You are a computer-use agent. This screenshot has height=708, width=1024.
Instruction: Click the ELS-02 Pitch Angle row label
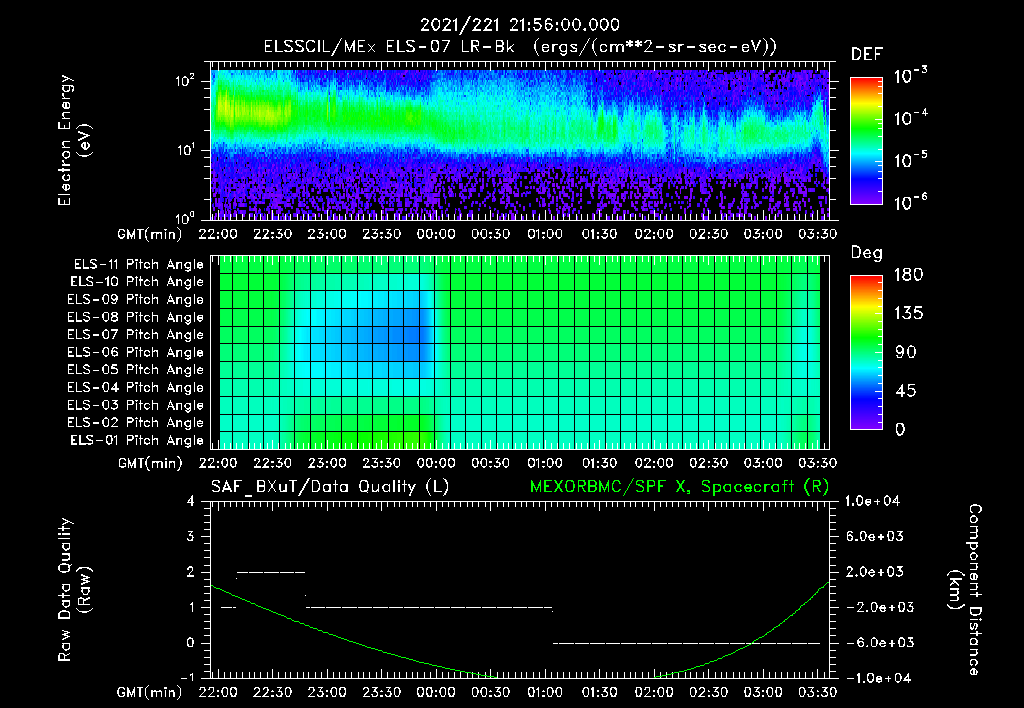coord(136,423)
